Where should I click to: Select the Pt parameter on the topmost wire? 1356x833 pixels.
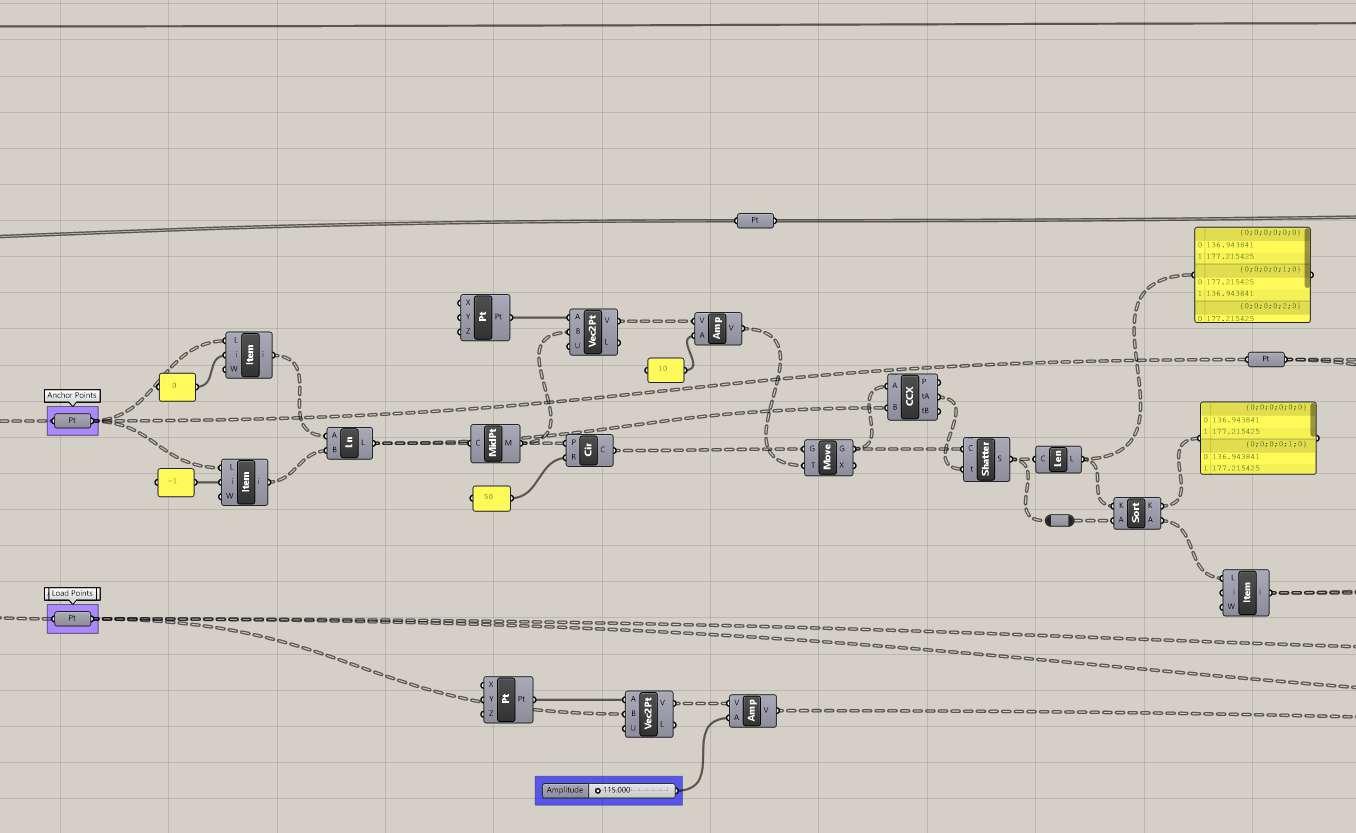(755, 220)
